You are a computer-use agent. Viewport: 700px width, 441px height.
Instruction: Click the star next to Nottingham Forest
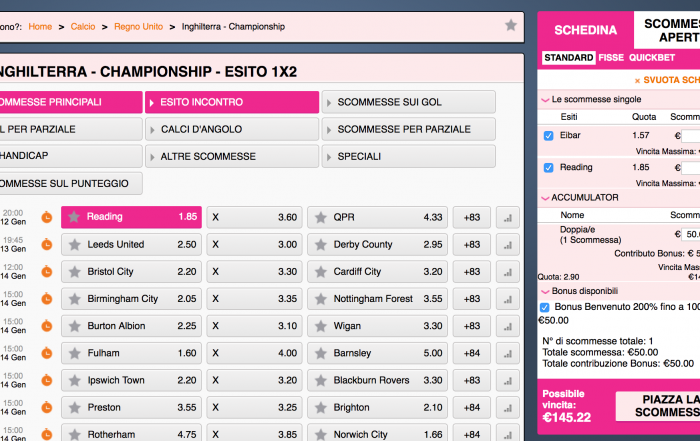coord(321,299)
